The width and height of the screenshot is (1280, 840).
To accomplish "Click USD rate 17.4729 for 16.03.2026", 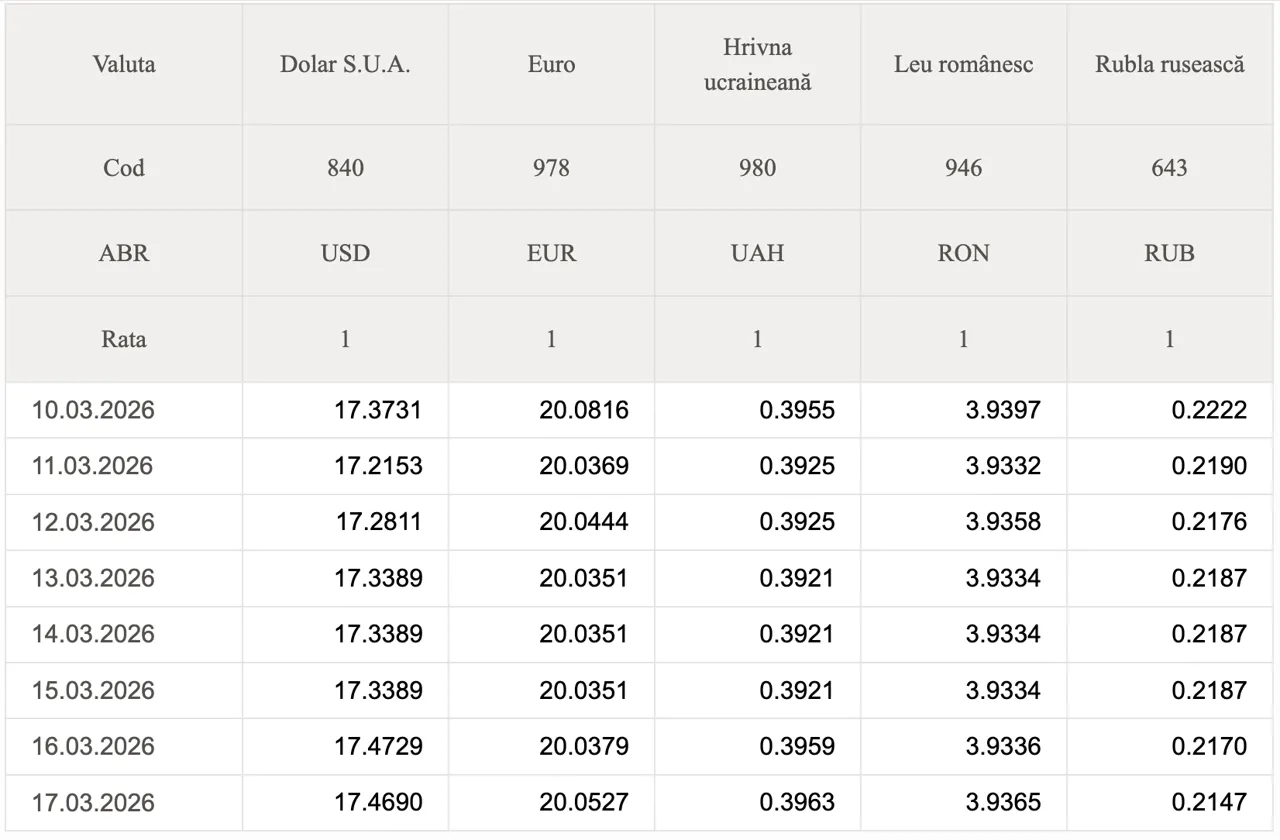I will (x=377, y=746).
